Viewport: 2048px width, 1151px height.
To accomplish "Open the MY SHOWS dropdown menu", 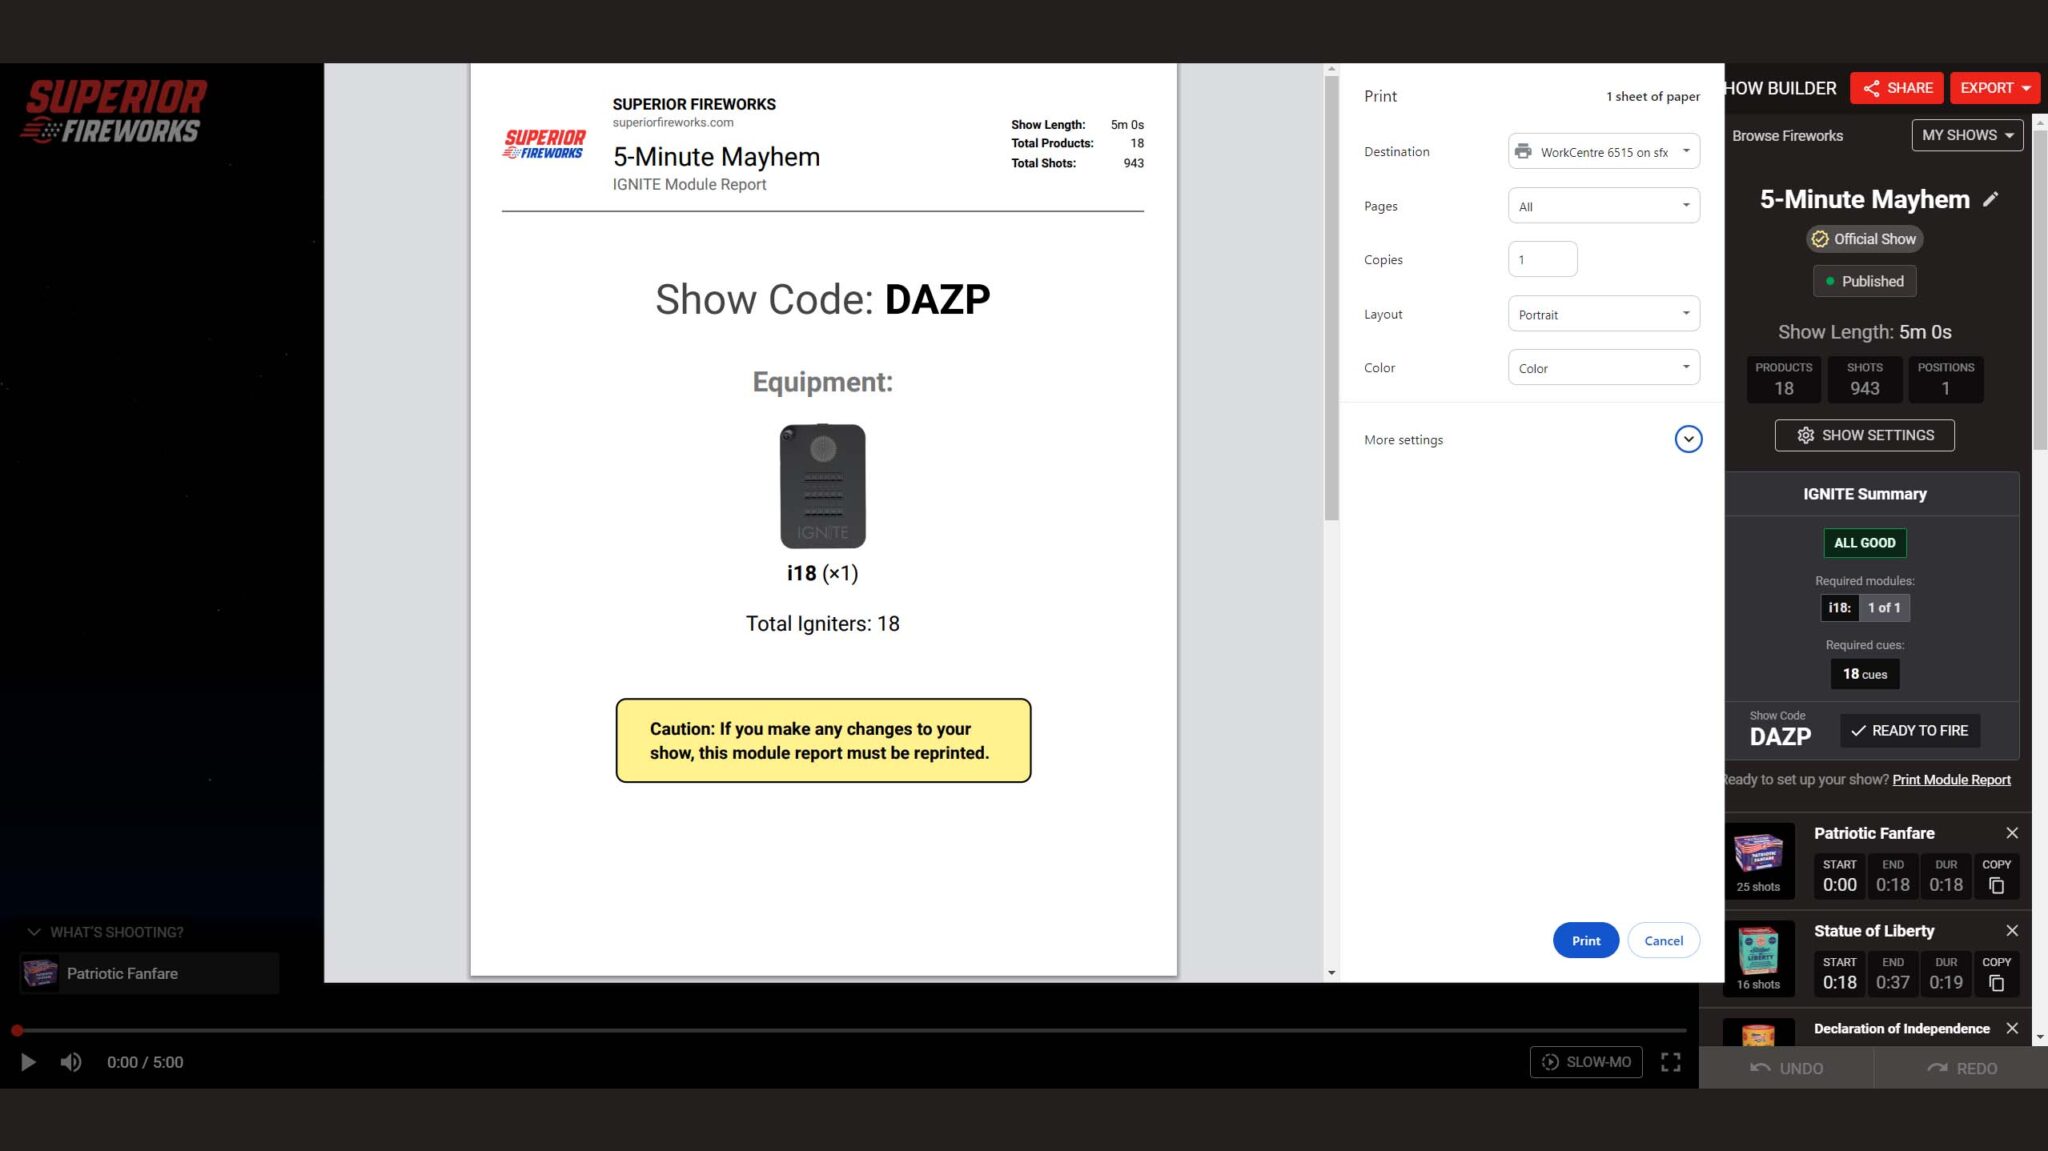I will click(x=1966, y=135).
